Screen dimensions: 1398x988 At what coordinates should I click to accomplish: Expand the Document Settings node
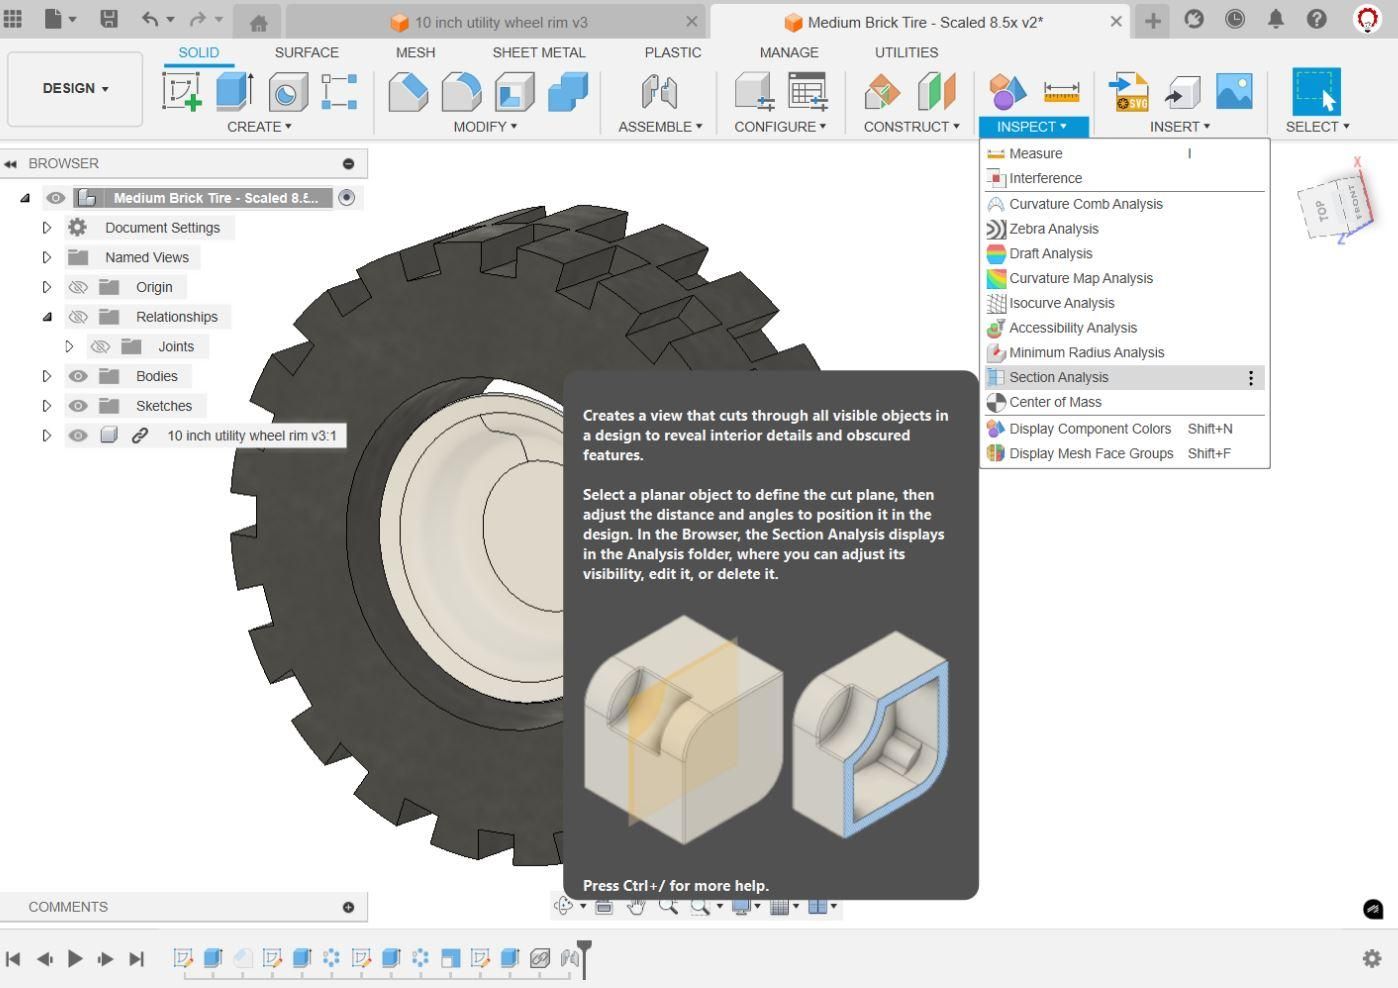click(46, 228)
